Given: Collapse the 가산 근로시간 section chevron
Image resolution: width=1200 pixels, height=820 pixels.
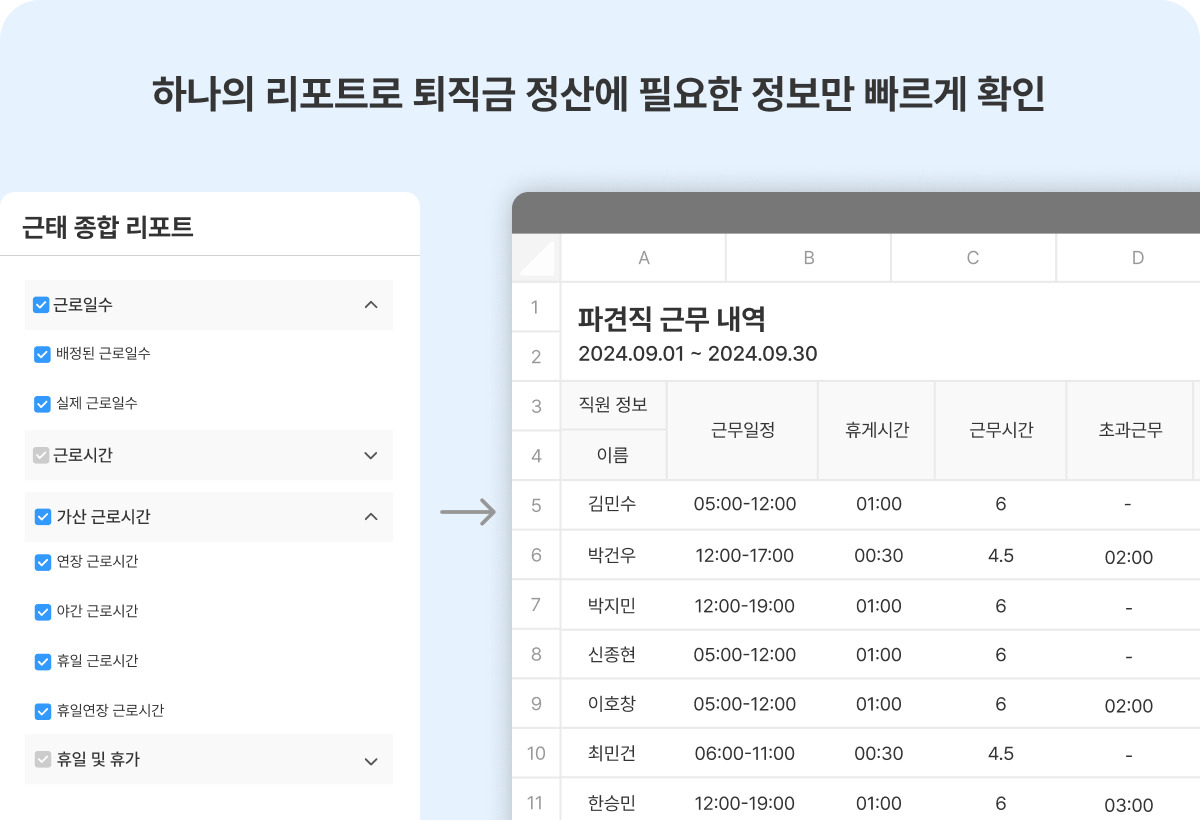Looking at the screenshot, I should (371, 517).
